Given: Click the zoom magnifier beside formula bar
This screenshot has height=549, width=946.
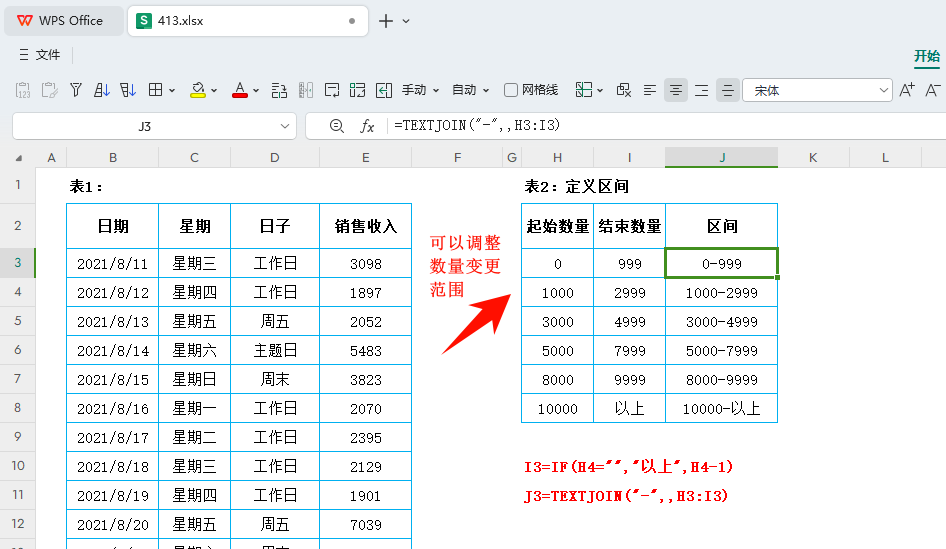Looking at the screenshot, I should [x=337, y=125].
